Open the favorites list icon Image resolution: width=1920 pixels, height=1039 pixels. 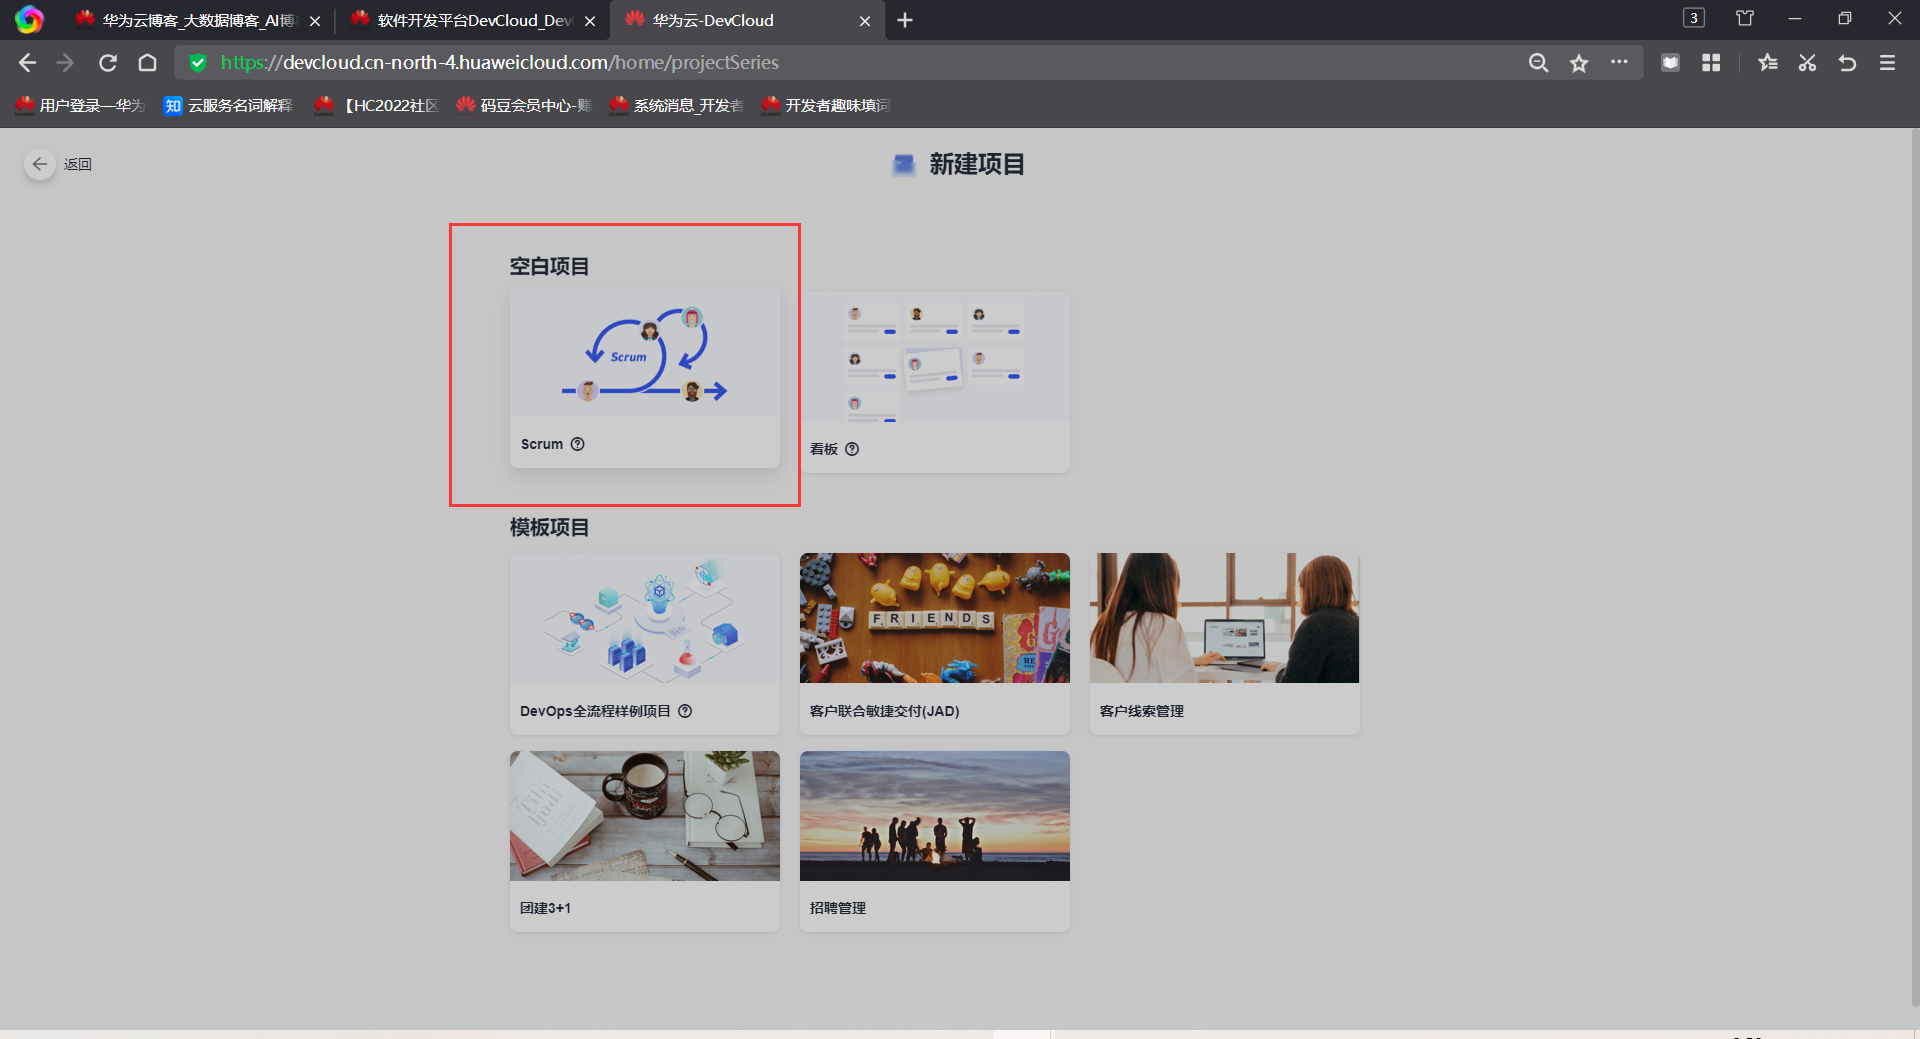pyautogui.click(x=1768, y=63)
